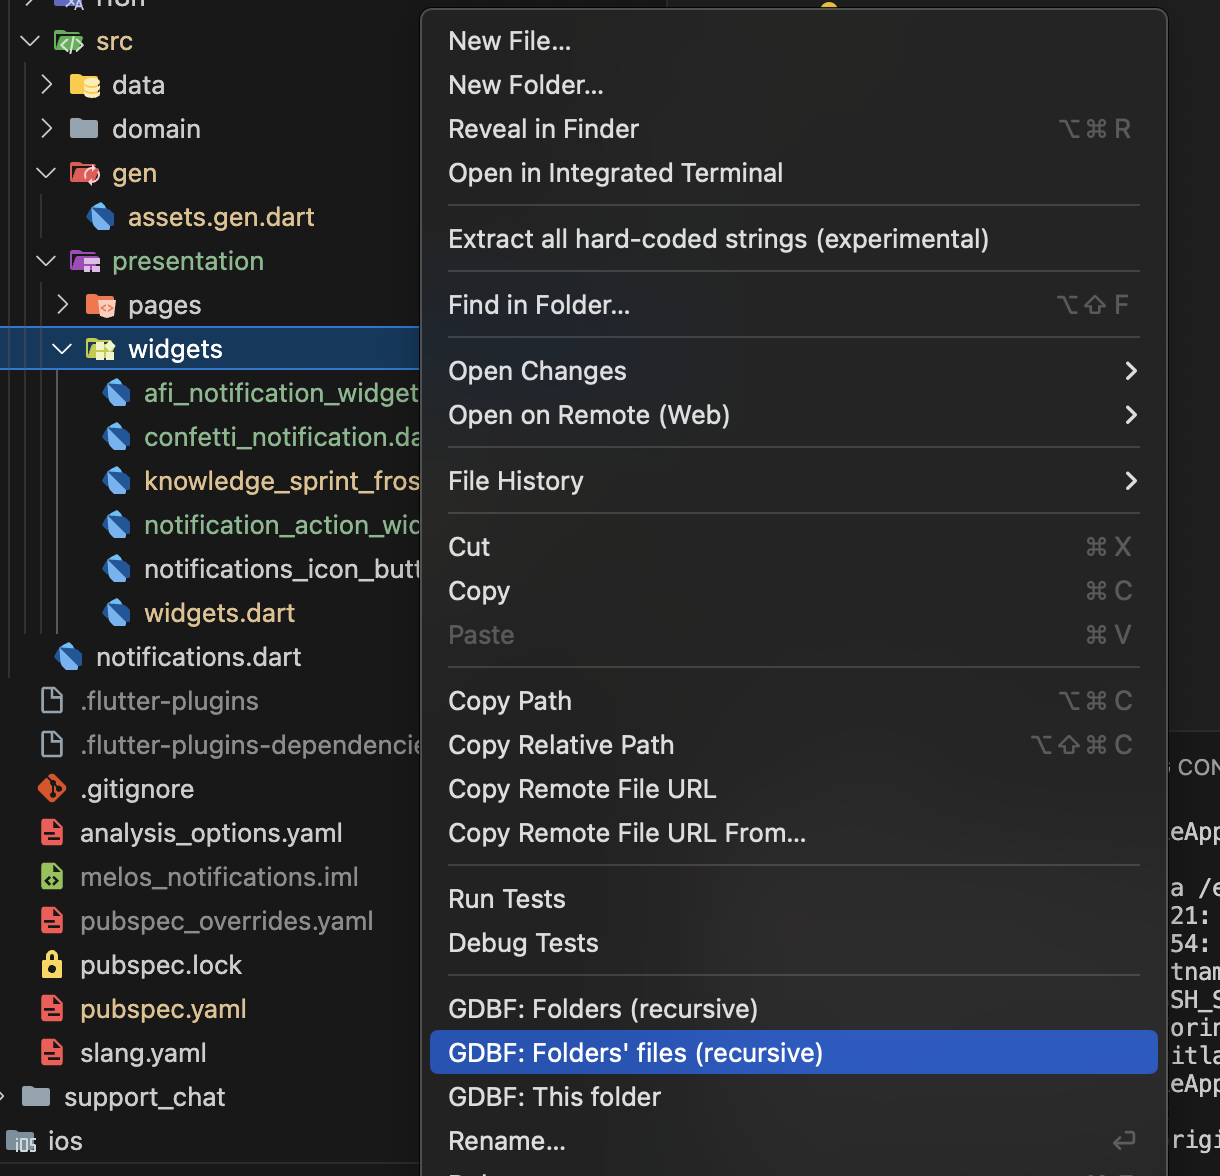Click the YAML icon beside slang.yaml
The height and width of the screenshot is (1176, 1220).
point(52,1053)
